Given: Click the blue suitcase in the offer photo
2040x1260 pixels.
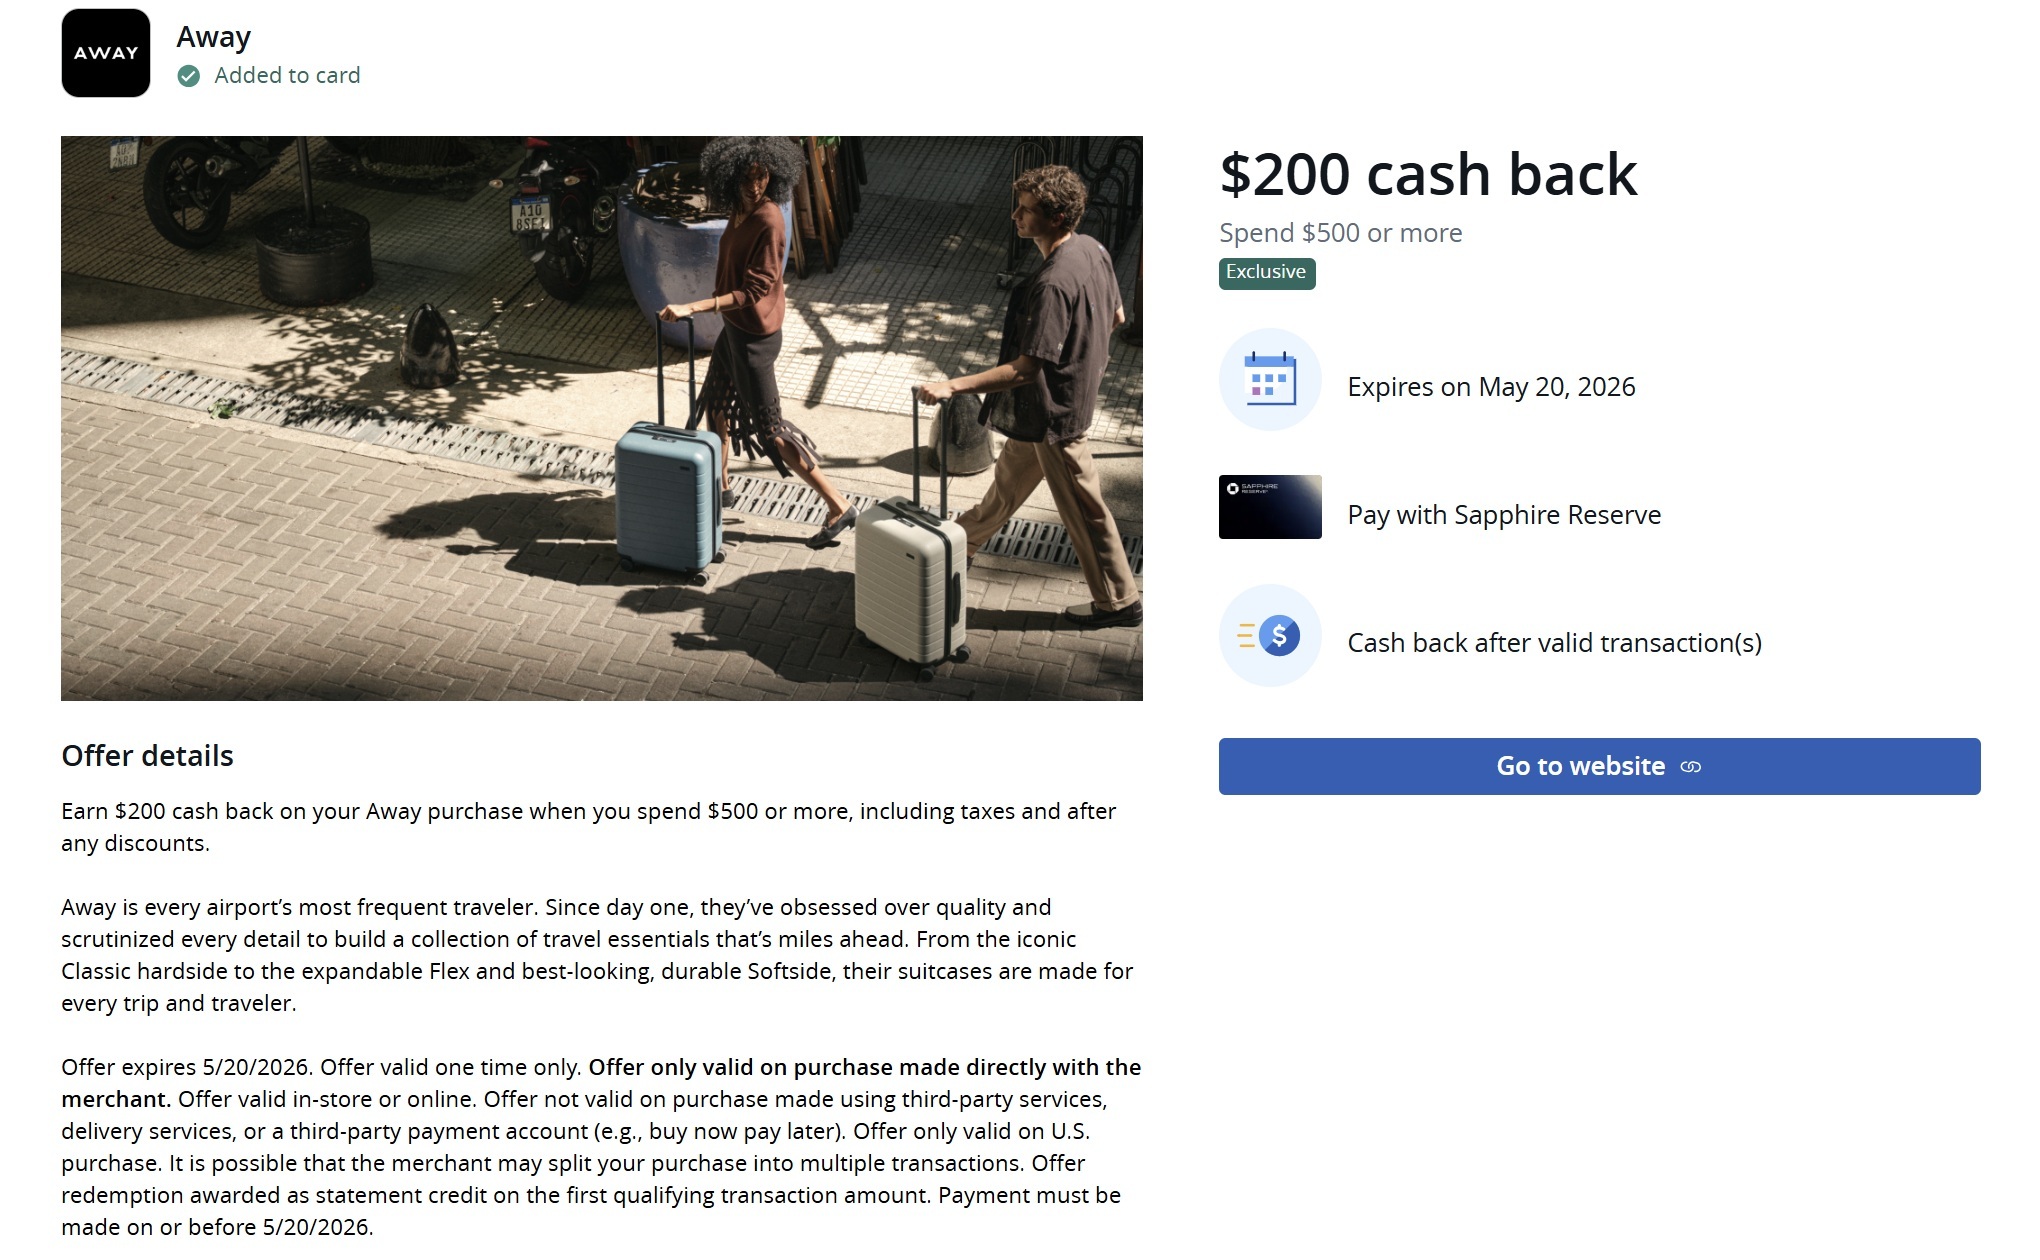Looking at the screenshot, I should 667,500.
